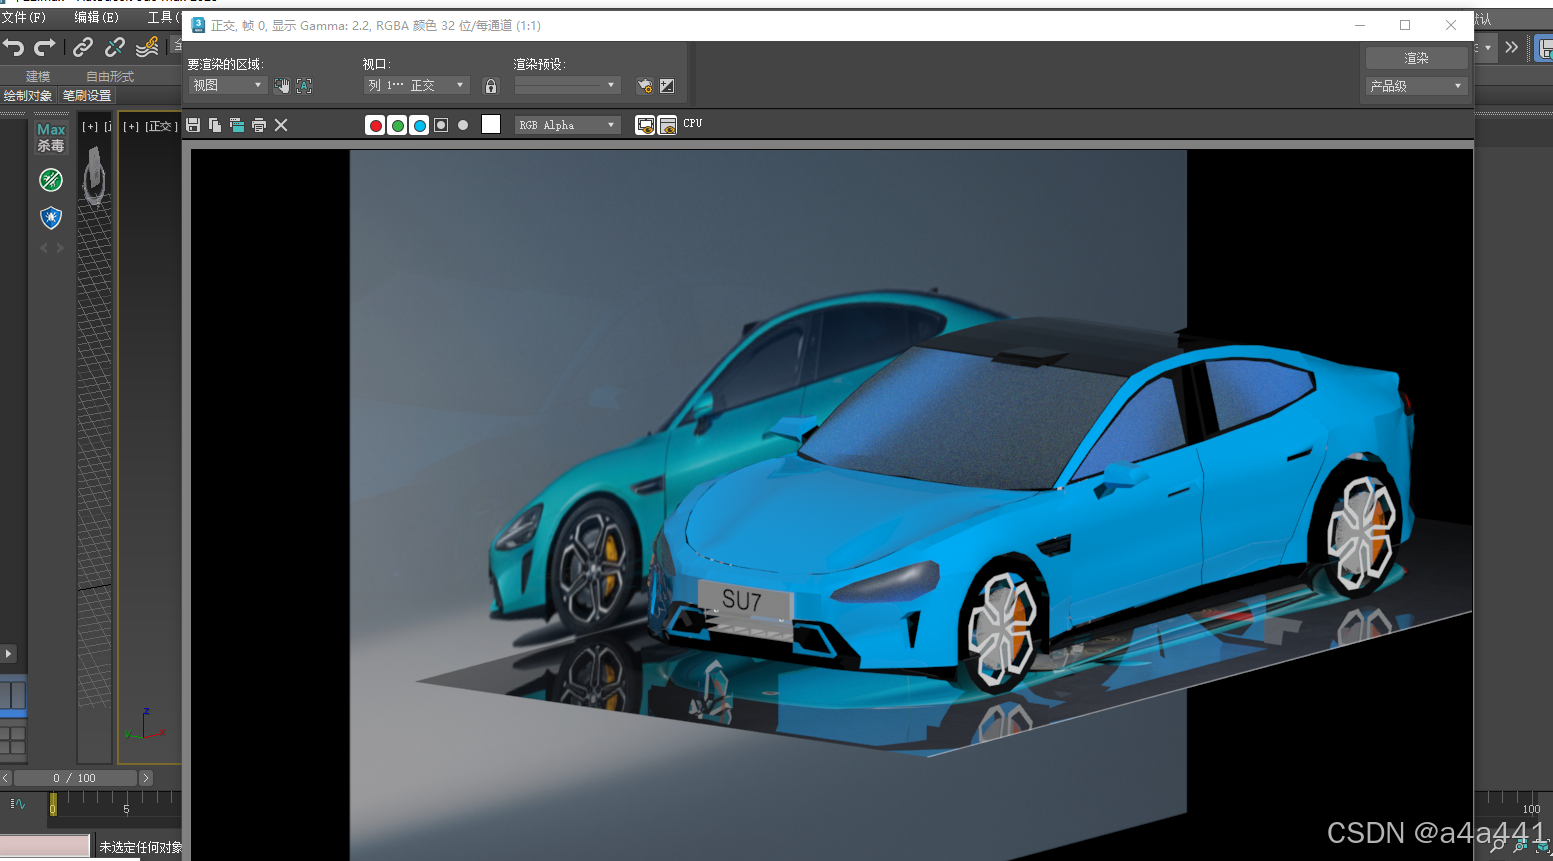Toggle the monochrome display circle
Screen dimensions: 1553x861
[463, 125]
